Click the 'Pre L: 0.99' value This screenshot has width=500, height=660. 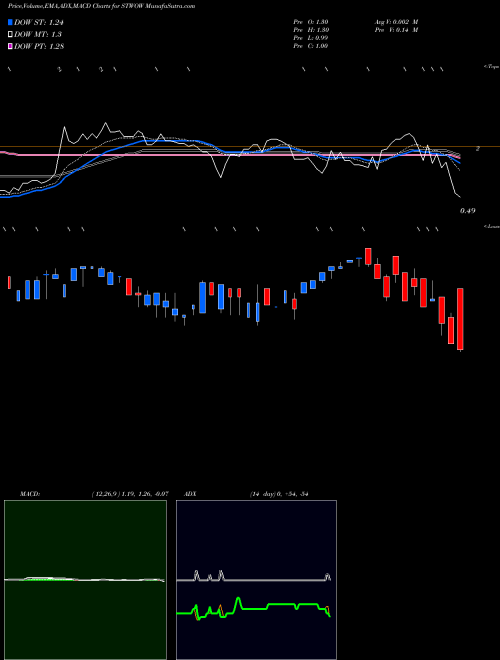pos(311,38)
